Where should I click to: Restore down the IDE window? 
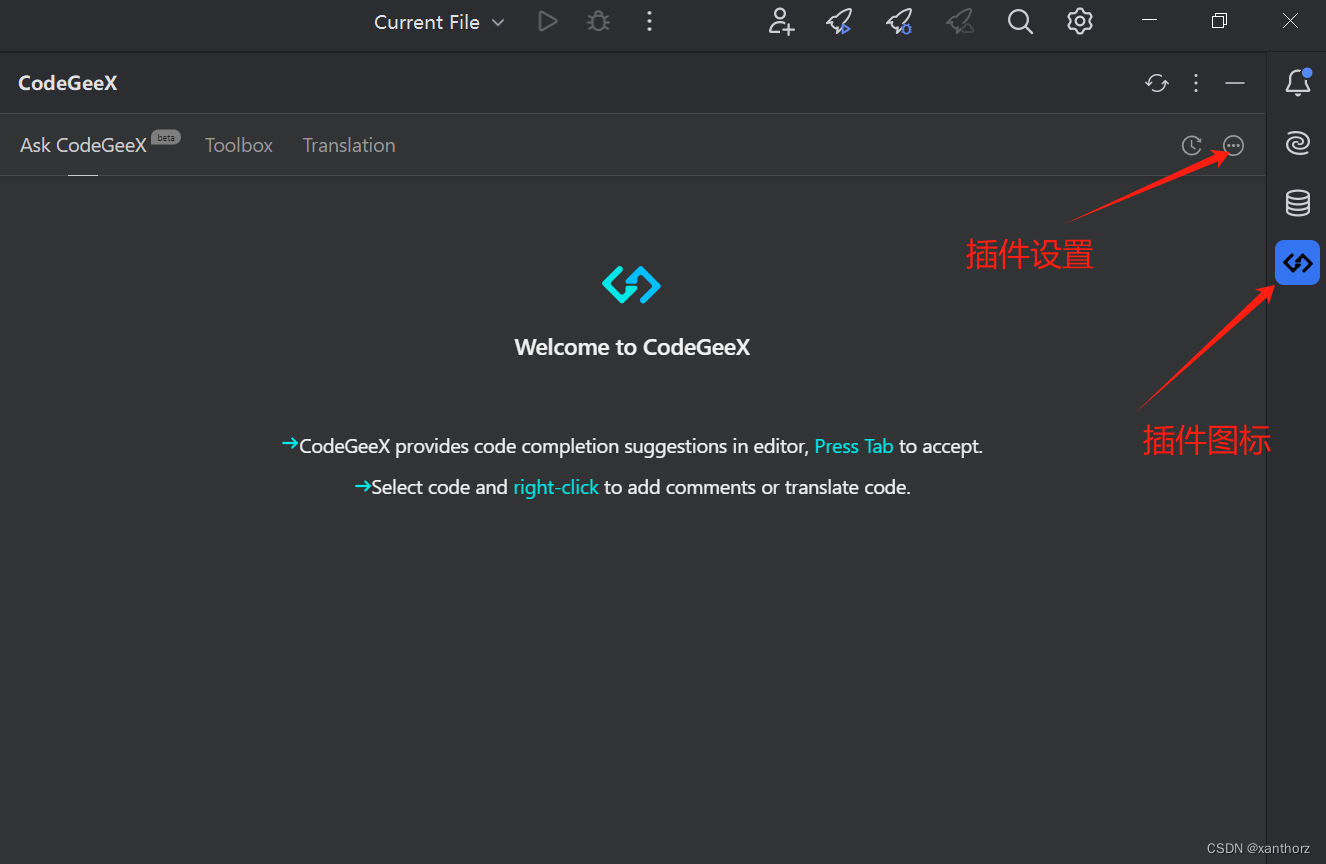1219,21
